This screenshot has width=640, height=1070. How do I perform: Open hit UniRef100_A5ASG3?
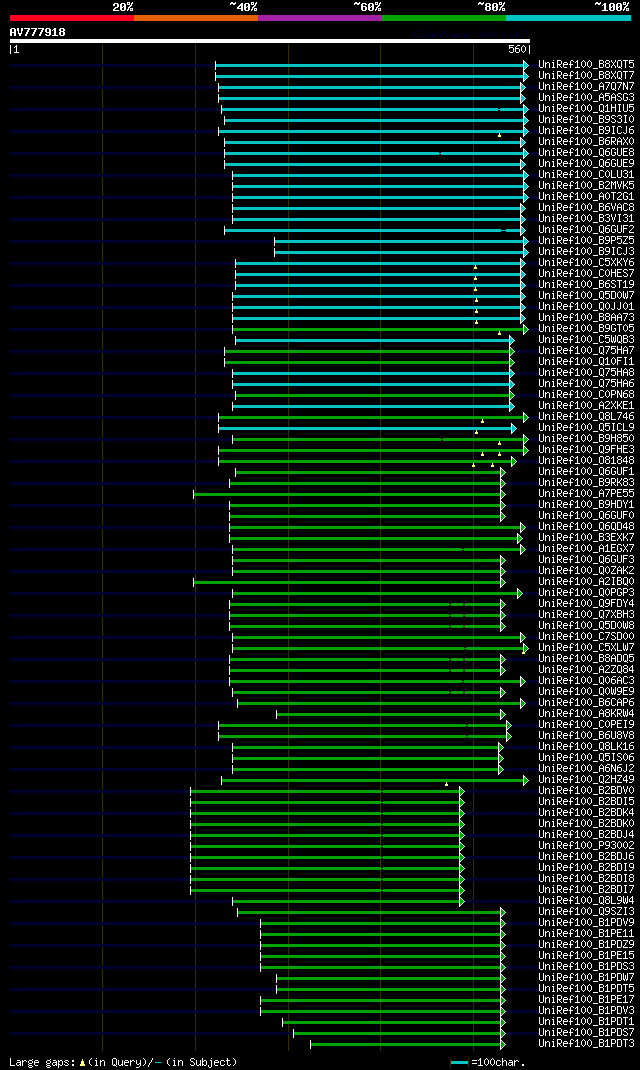[x=586, y=98]
